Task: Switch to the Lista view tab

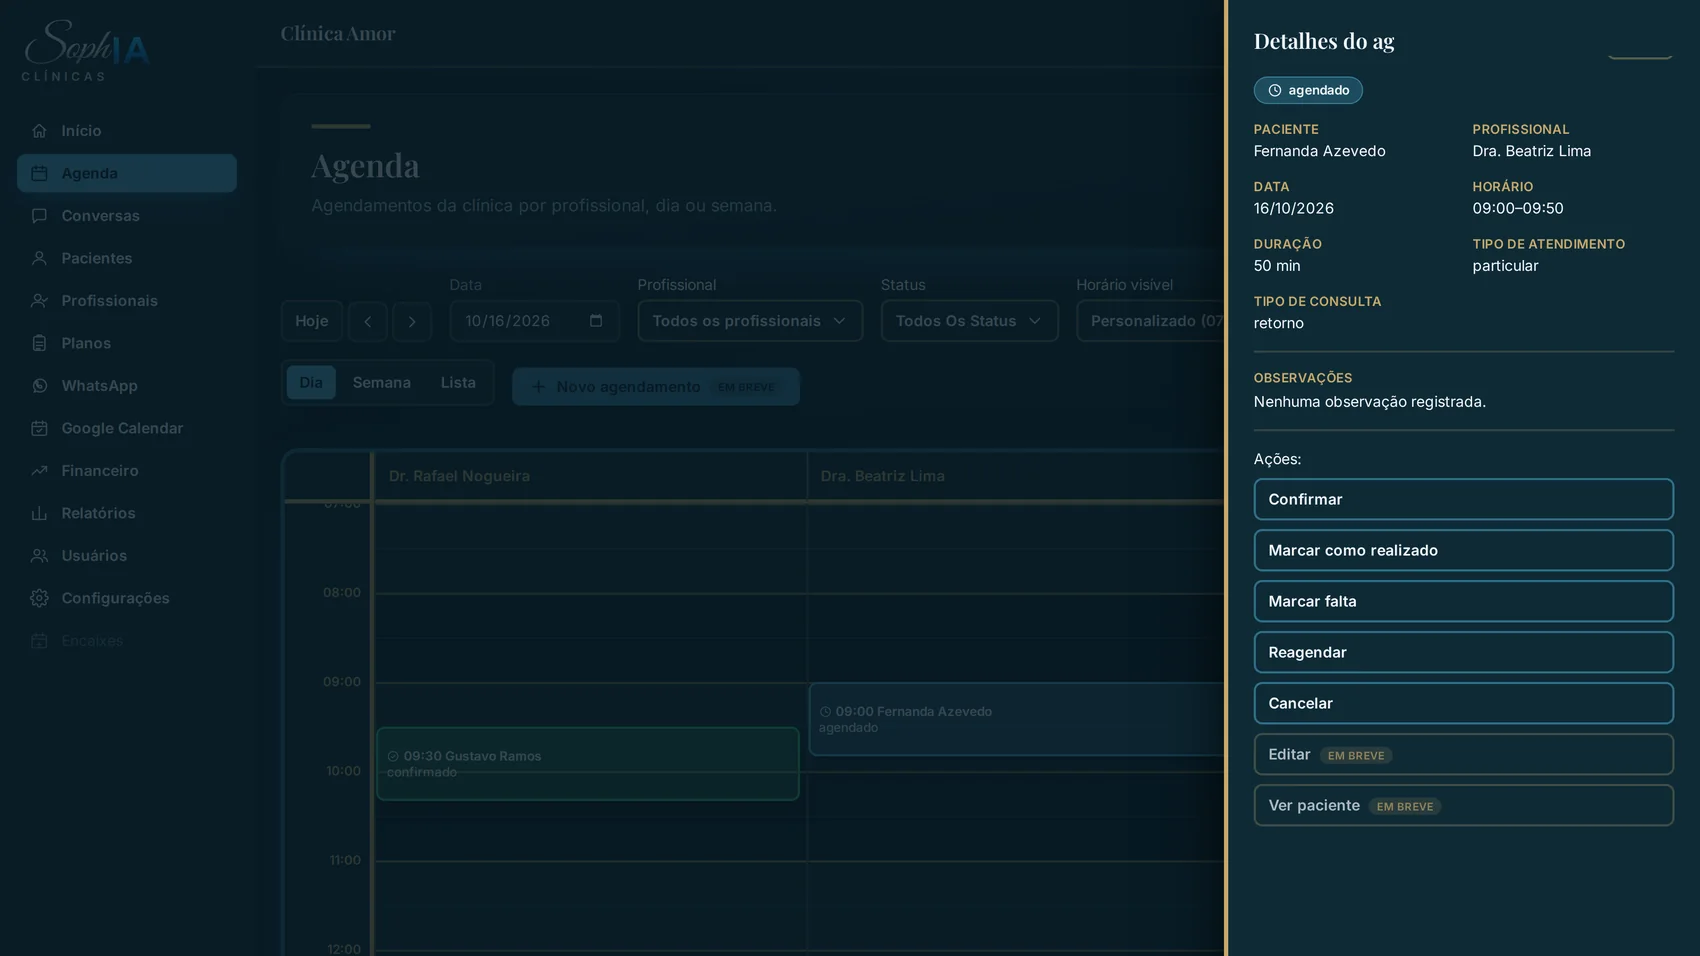Action: [x=458, y=383]
